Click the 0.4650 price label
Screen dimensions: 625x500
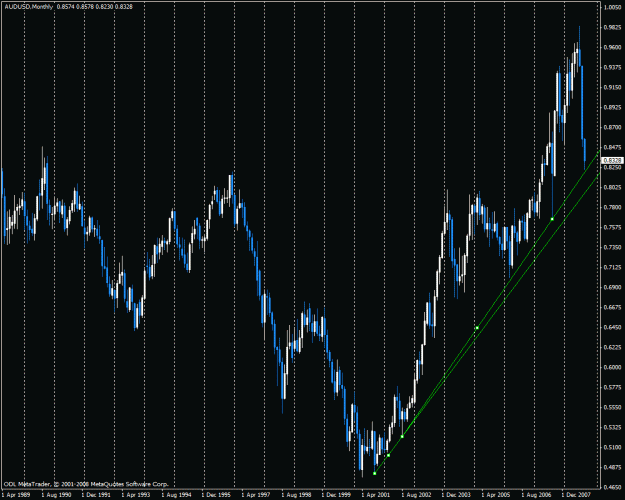pyautogui.click(x=613, y=487)
